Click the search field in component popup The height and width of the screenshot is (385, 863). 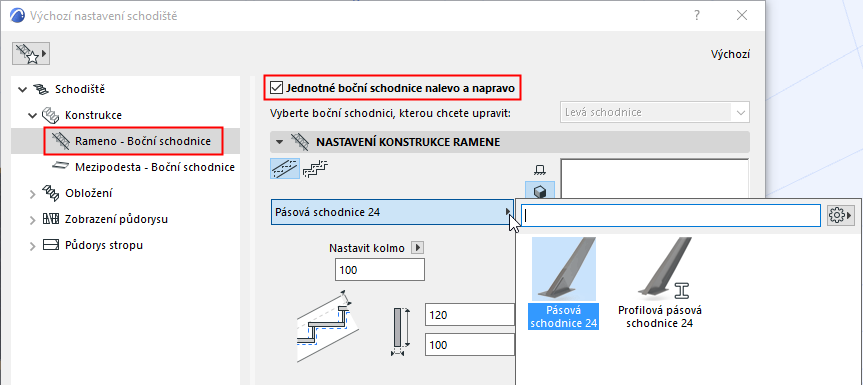pos(671,215)
